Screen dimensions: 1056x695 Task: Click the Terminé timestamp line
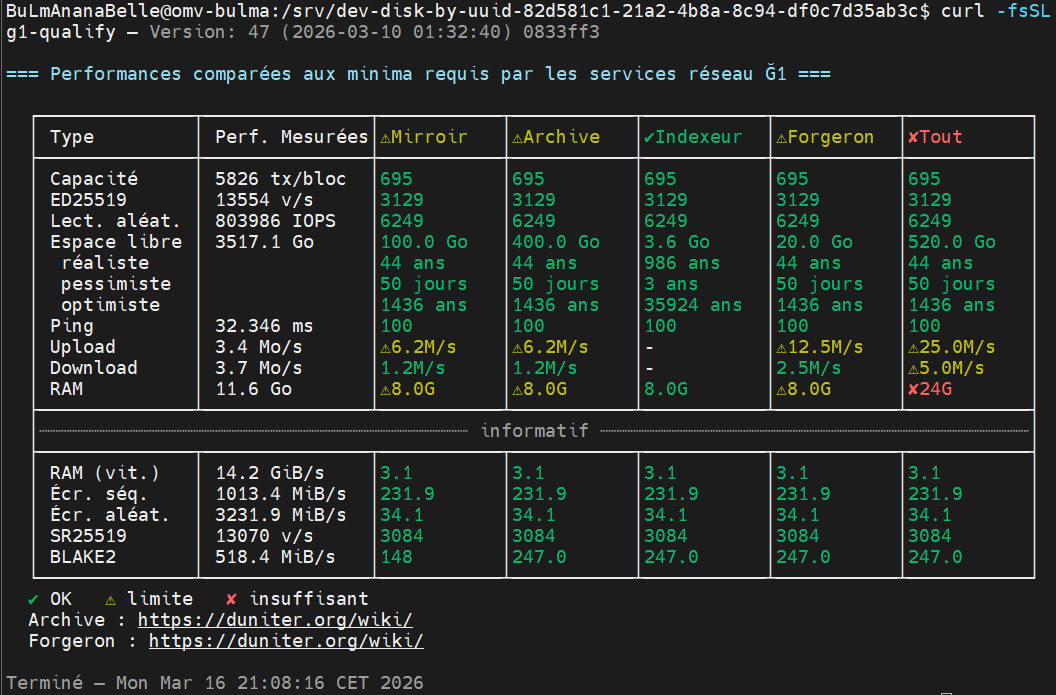(214, 683)
